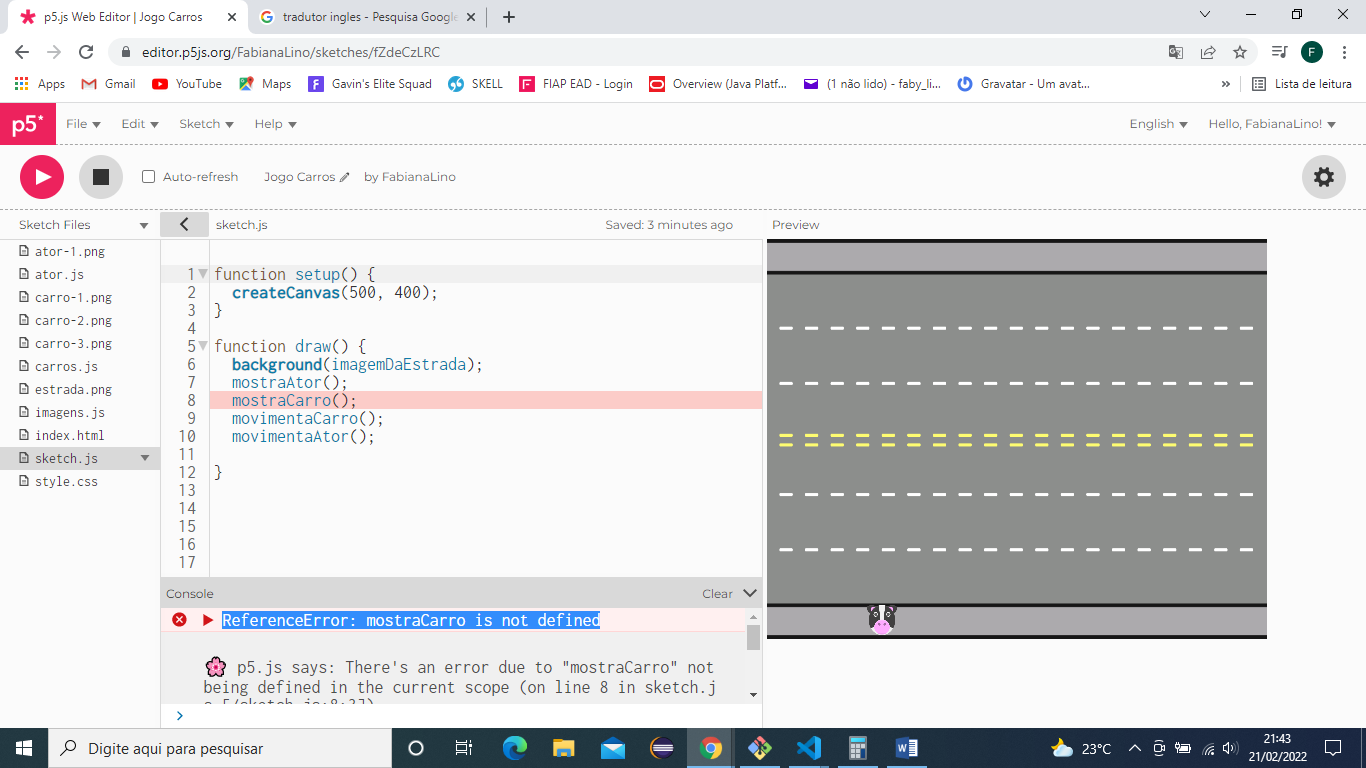Open sketch.js file options arrow
This screenshot has height=768, width=1366.
[145, 458]
